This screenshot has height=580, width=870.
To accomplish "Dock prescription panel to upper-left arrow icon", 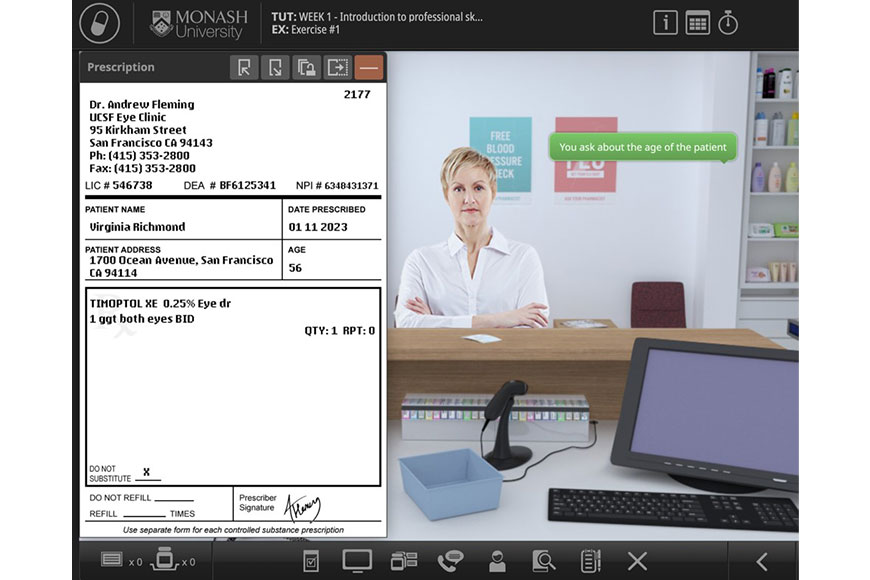I will (244, 67).
